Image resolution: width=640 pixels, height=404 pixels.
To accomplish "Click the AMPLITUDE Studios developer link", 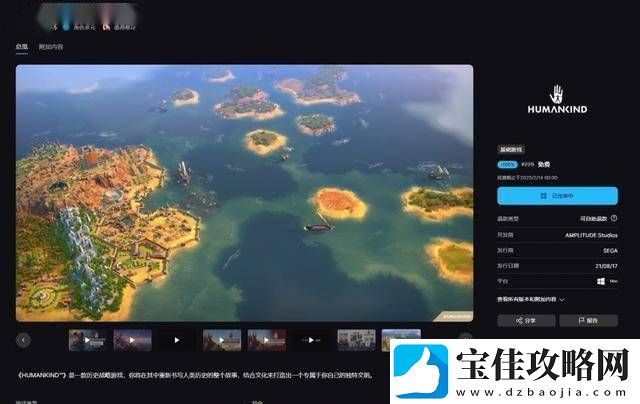I will [591, 235].
